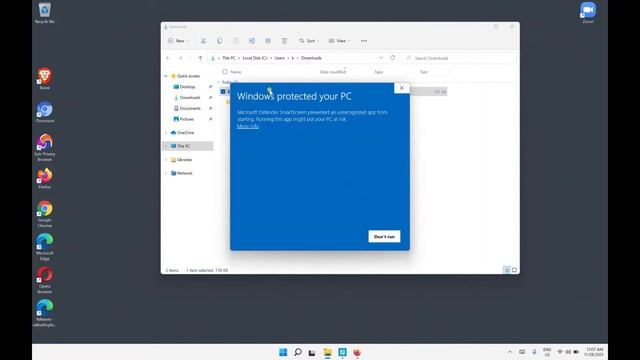
Task: Switch to details view in Explorer status bar
Action: [x=507, y=270]
